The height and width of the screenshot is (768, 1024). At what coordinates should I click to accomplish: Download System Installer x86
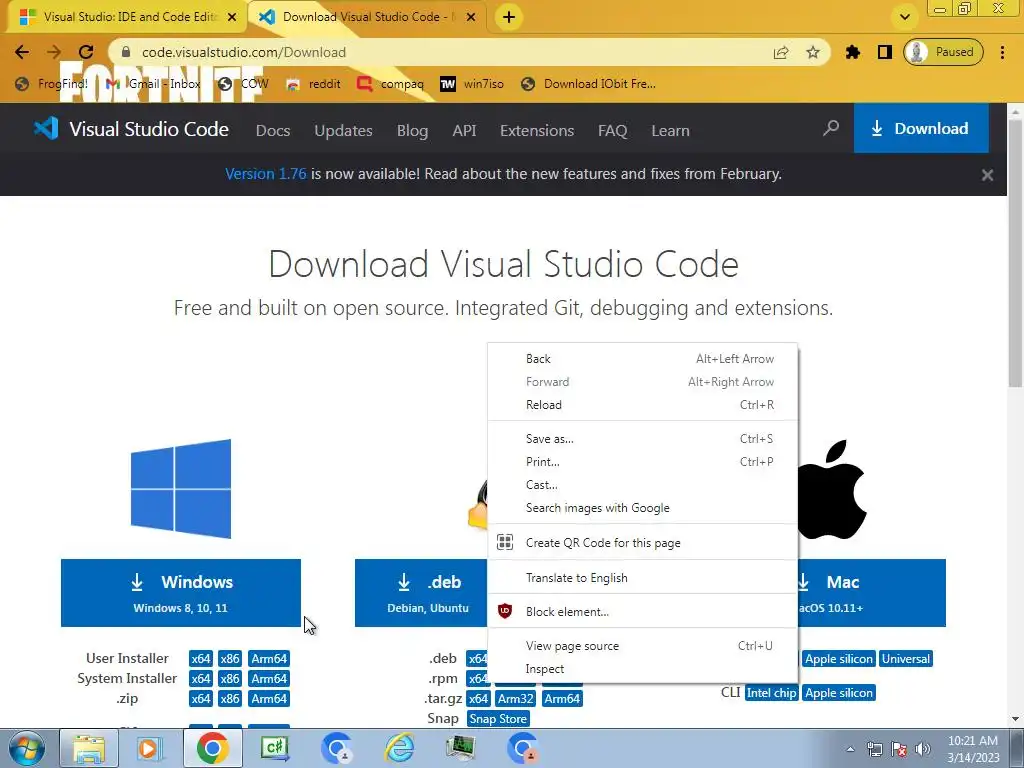(229, 679)
